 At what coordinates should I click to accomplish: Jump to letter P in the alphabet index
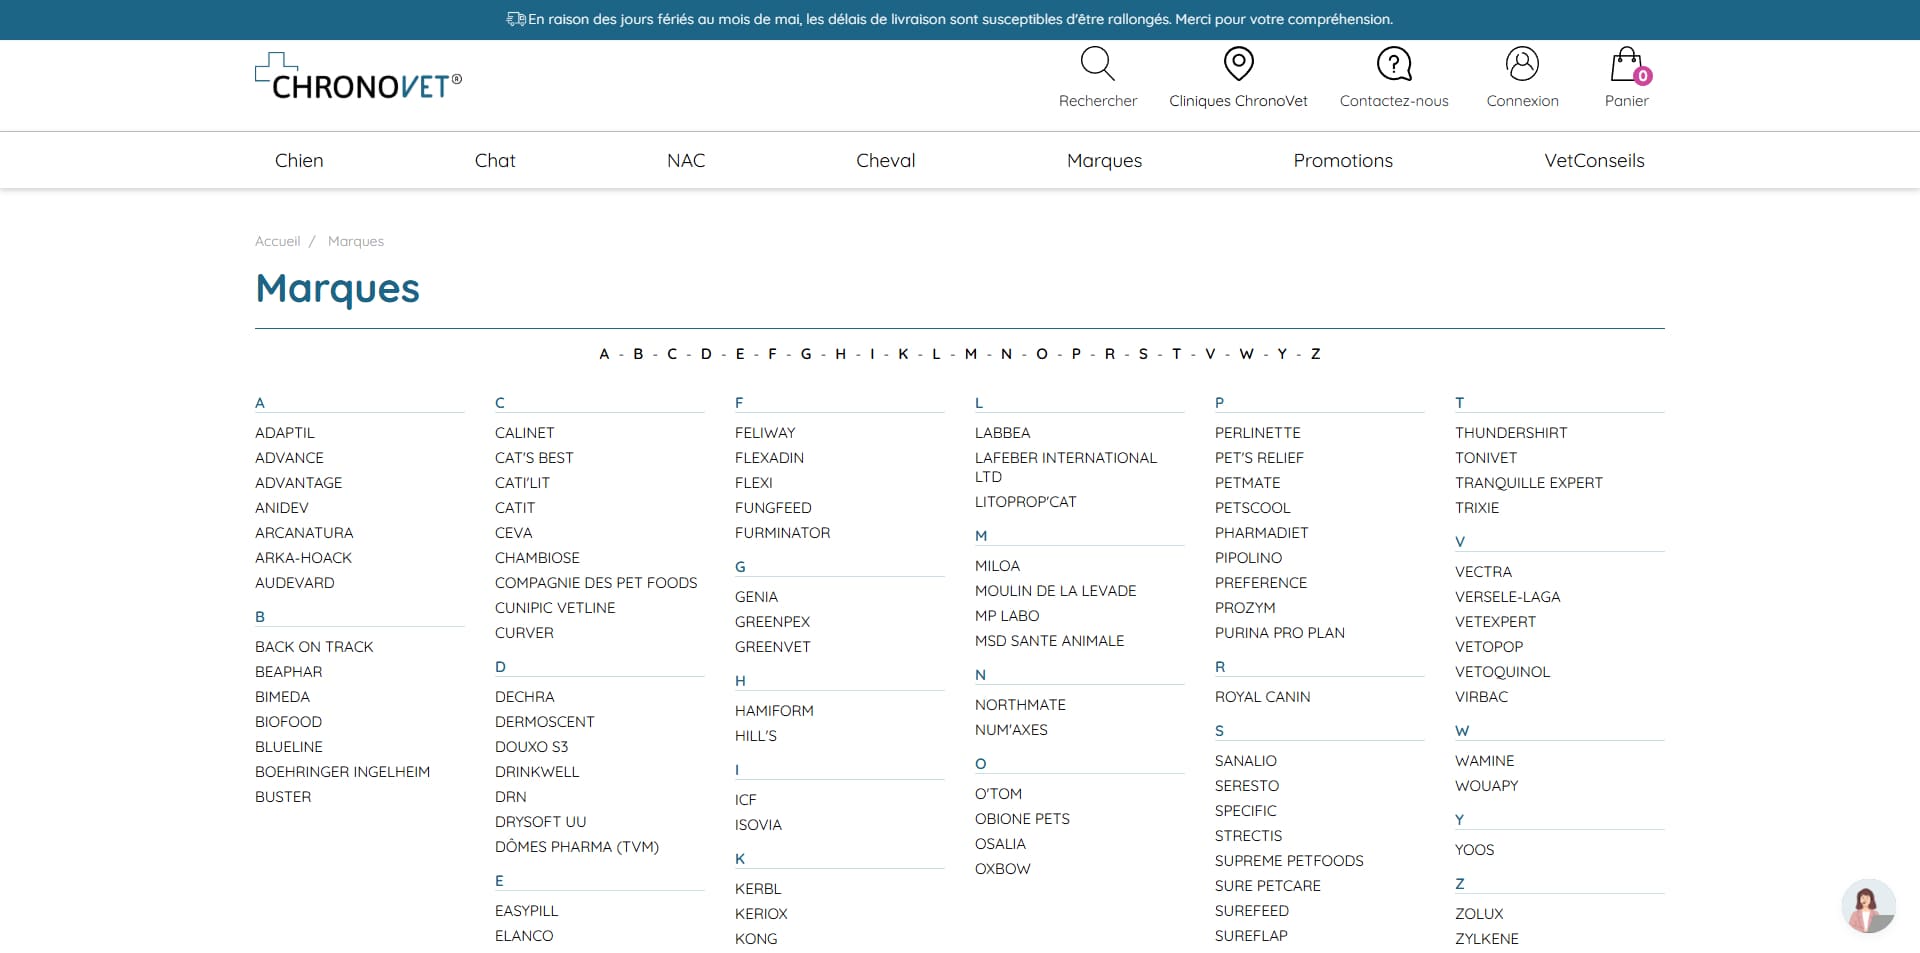[1076, 354]
